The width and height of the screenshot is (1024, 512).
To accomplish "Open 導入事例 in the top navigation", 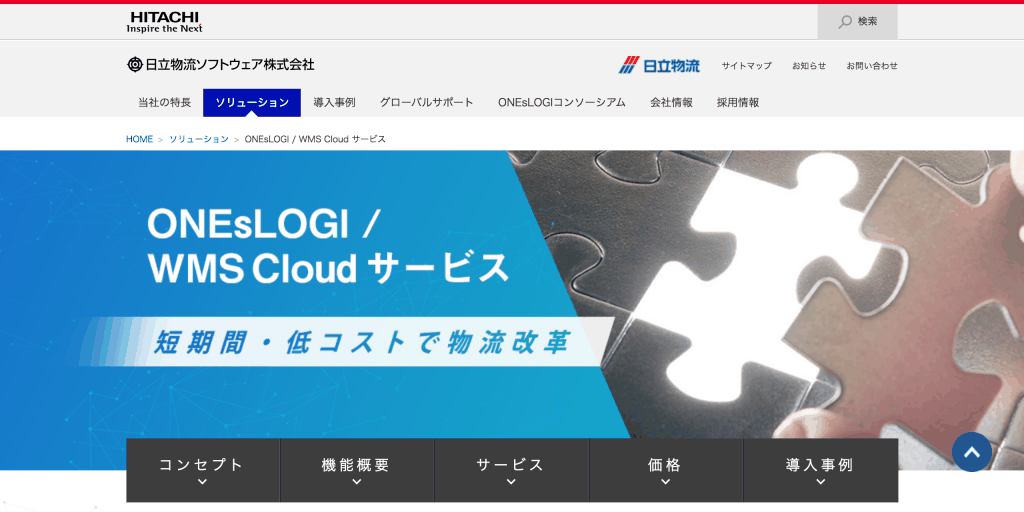I will point(334,102).
